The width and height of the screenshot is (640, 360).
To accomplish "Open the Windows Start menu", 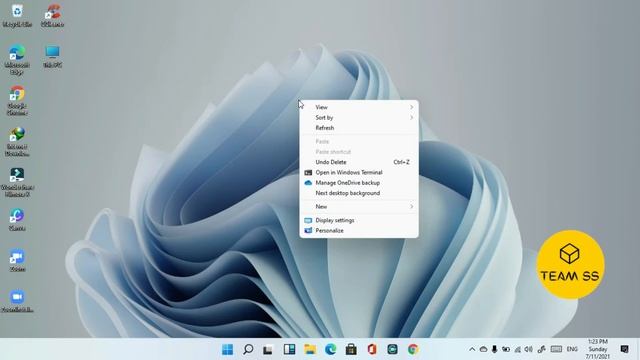I will tap(227, 349).
